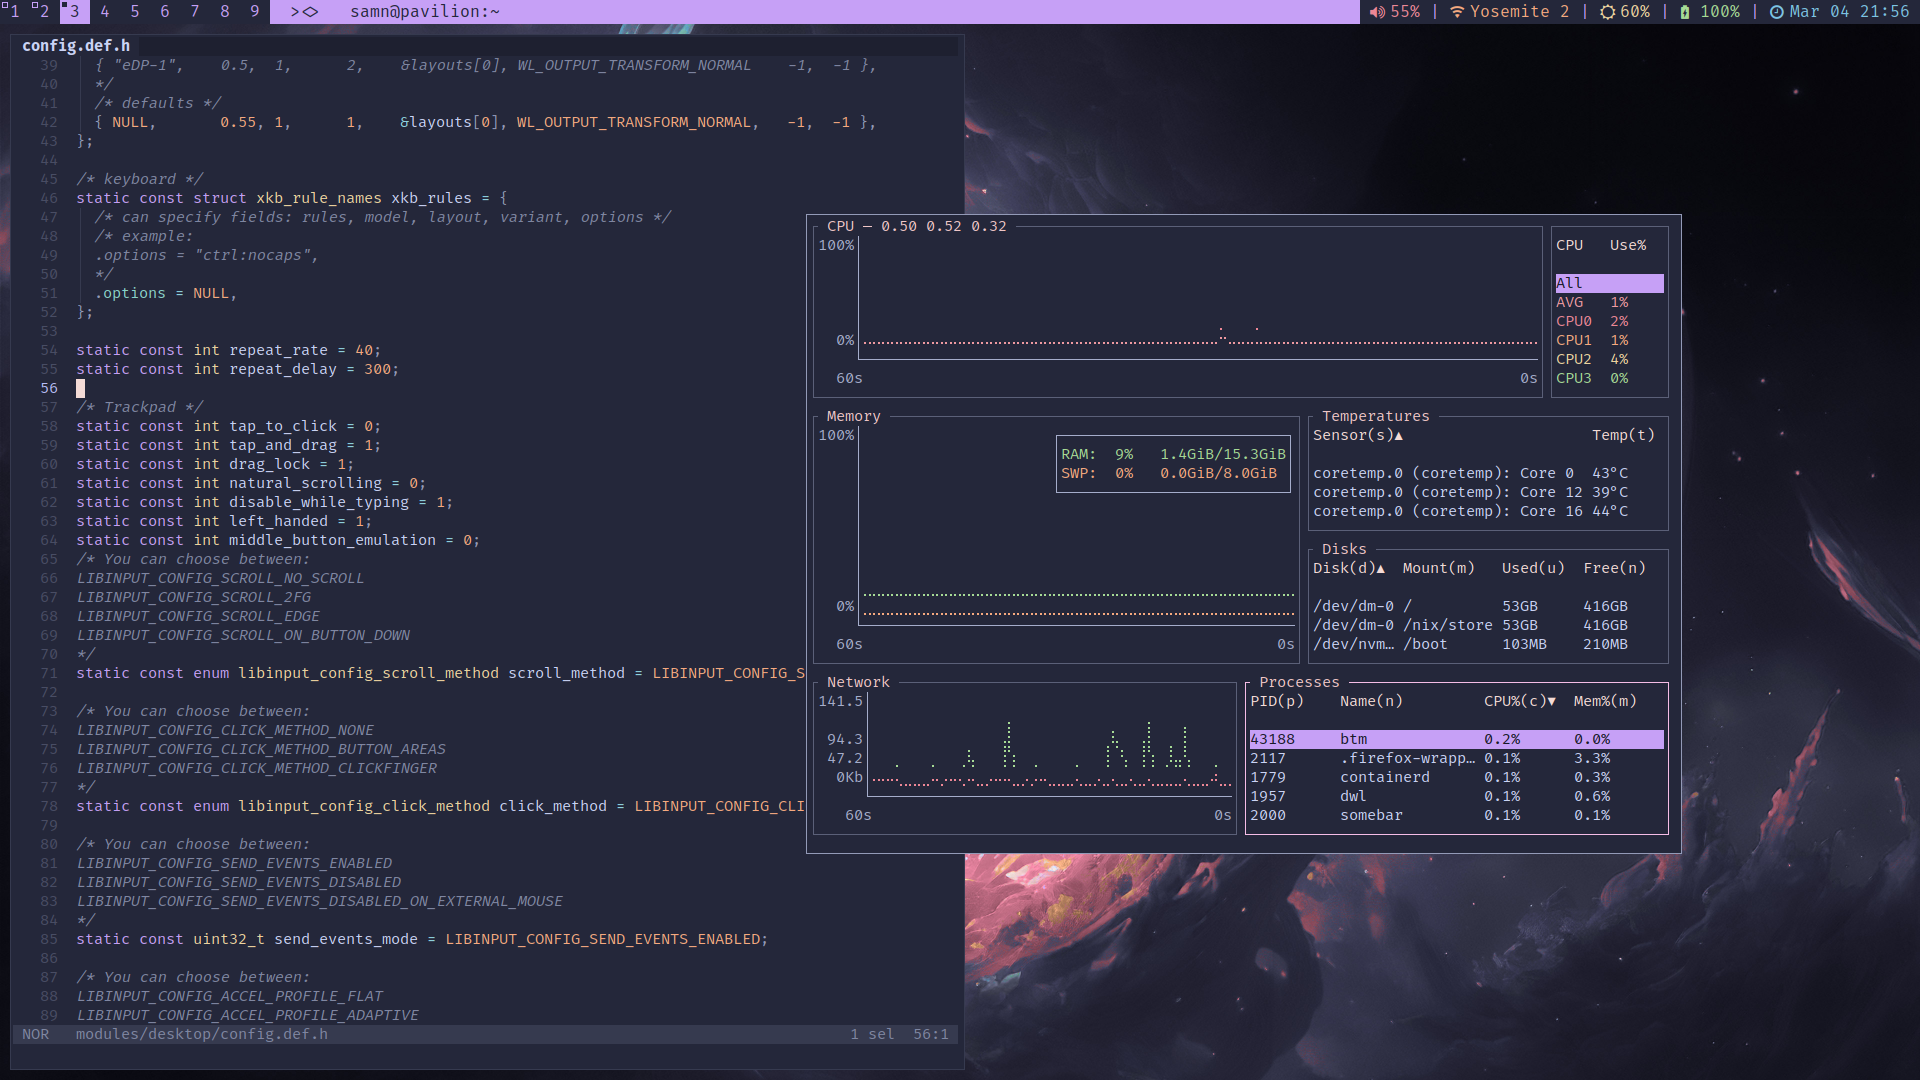The image size is (1920, 1080).
Task: Select the btm process row
Action: [1456, 739]
